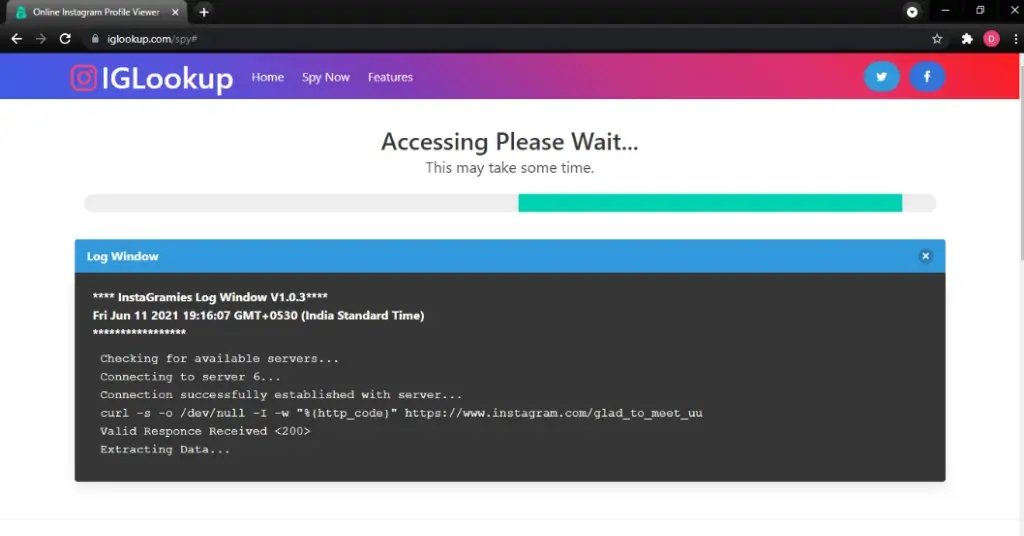Open the Chrome profile avatar
This screenshot has width=1024, height=536.
click(991, 39)
